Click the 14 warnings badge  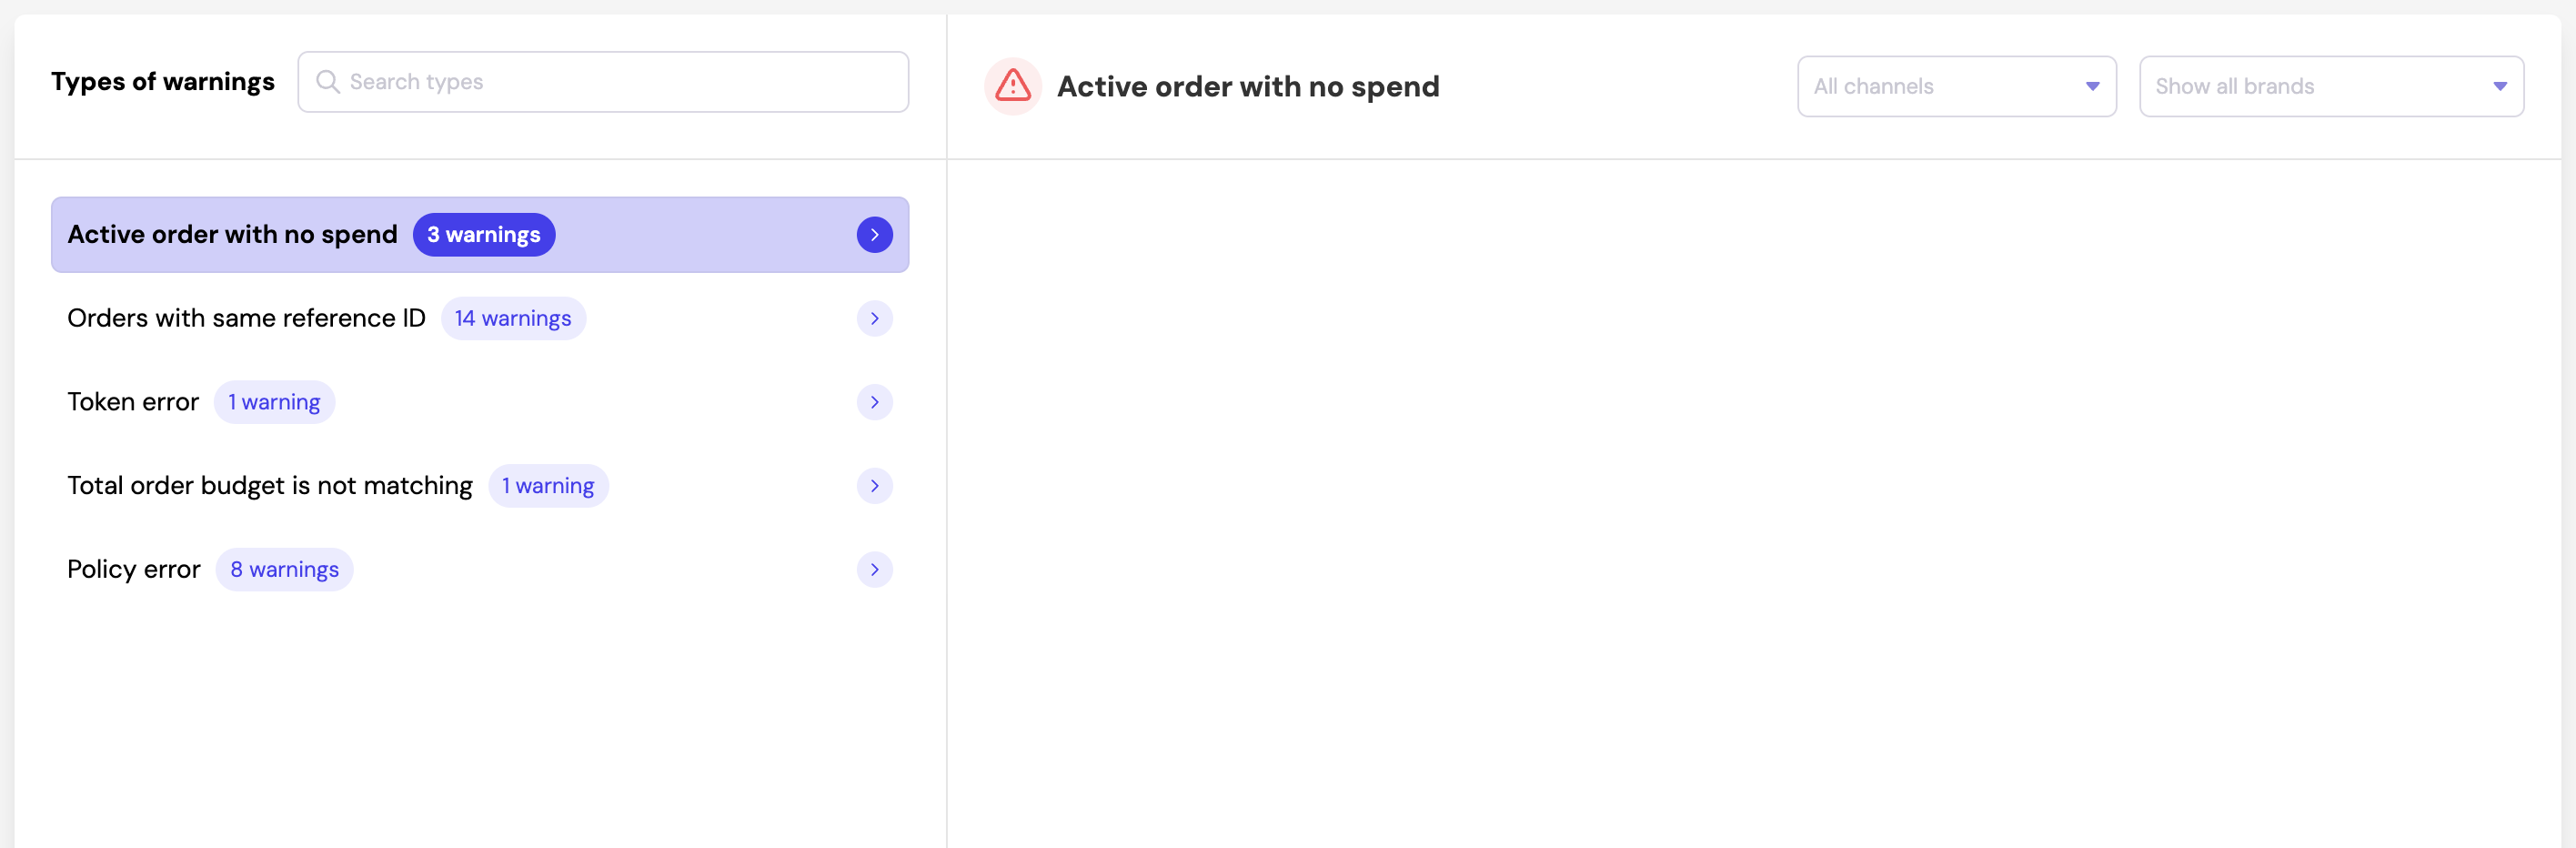512,318
